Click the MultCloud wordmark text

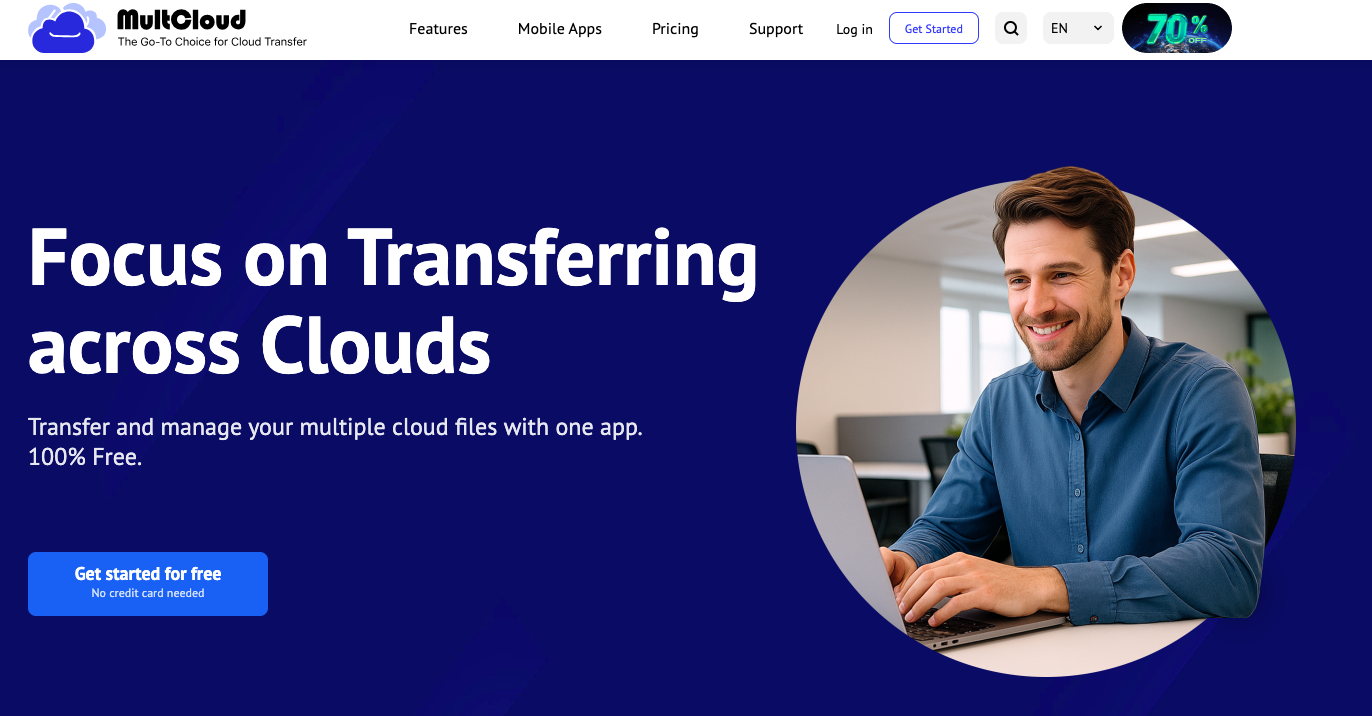[x=181, y=19]
